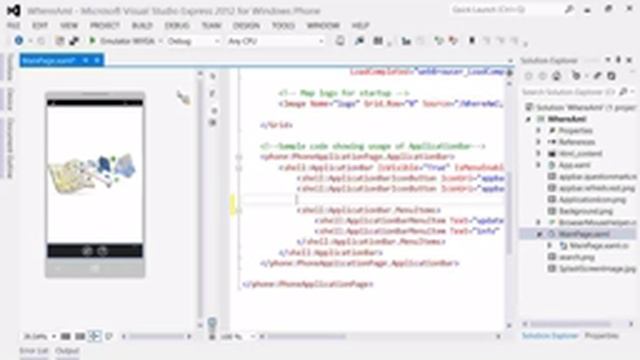Collapse the shell:ApplicationBar.MenuItems code block
This screenshot has width=640, height=360.
coord(239,211)
